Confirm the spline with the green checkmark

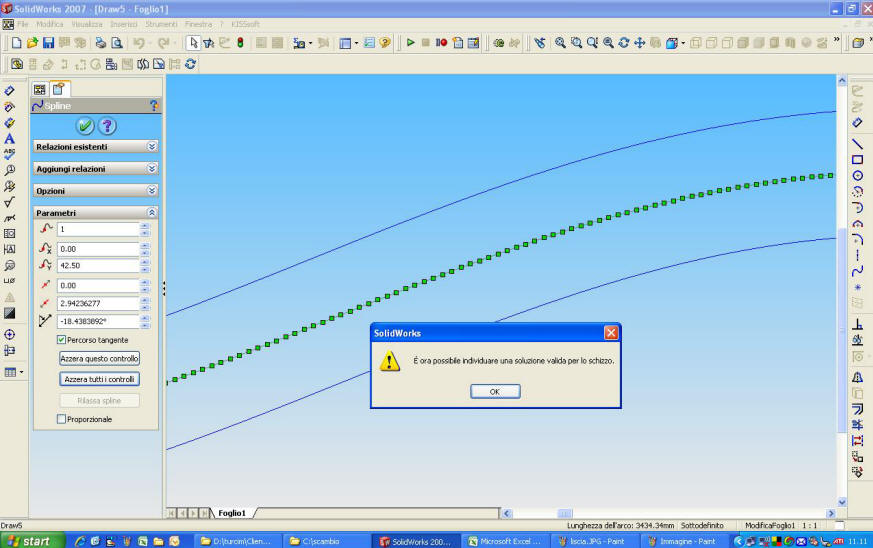tap(85, 126)
